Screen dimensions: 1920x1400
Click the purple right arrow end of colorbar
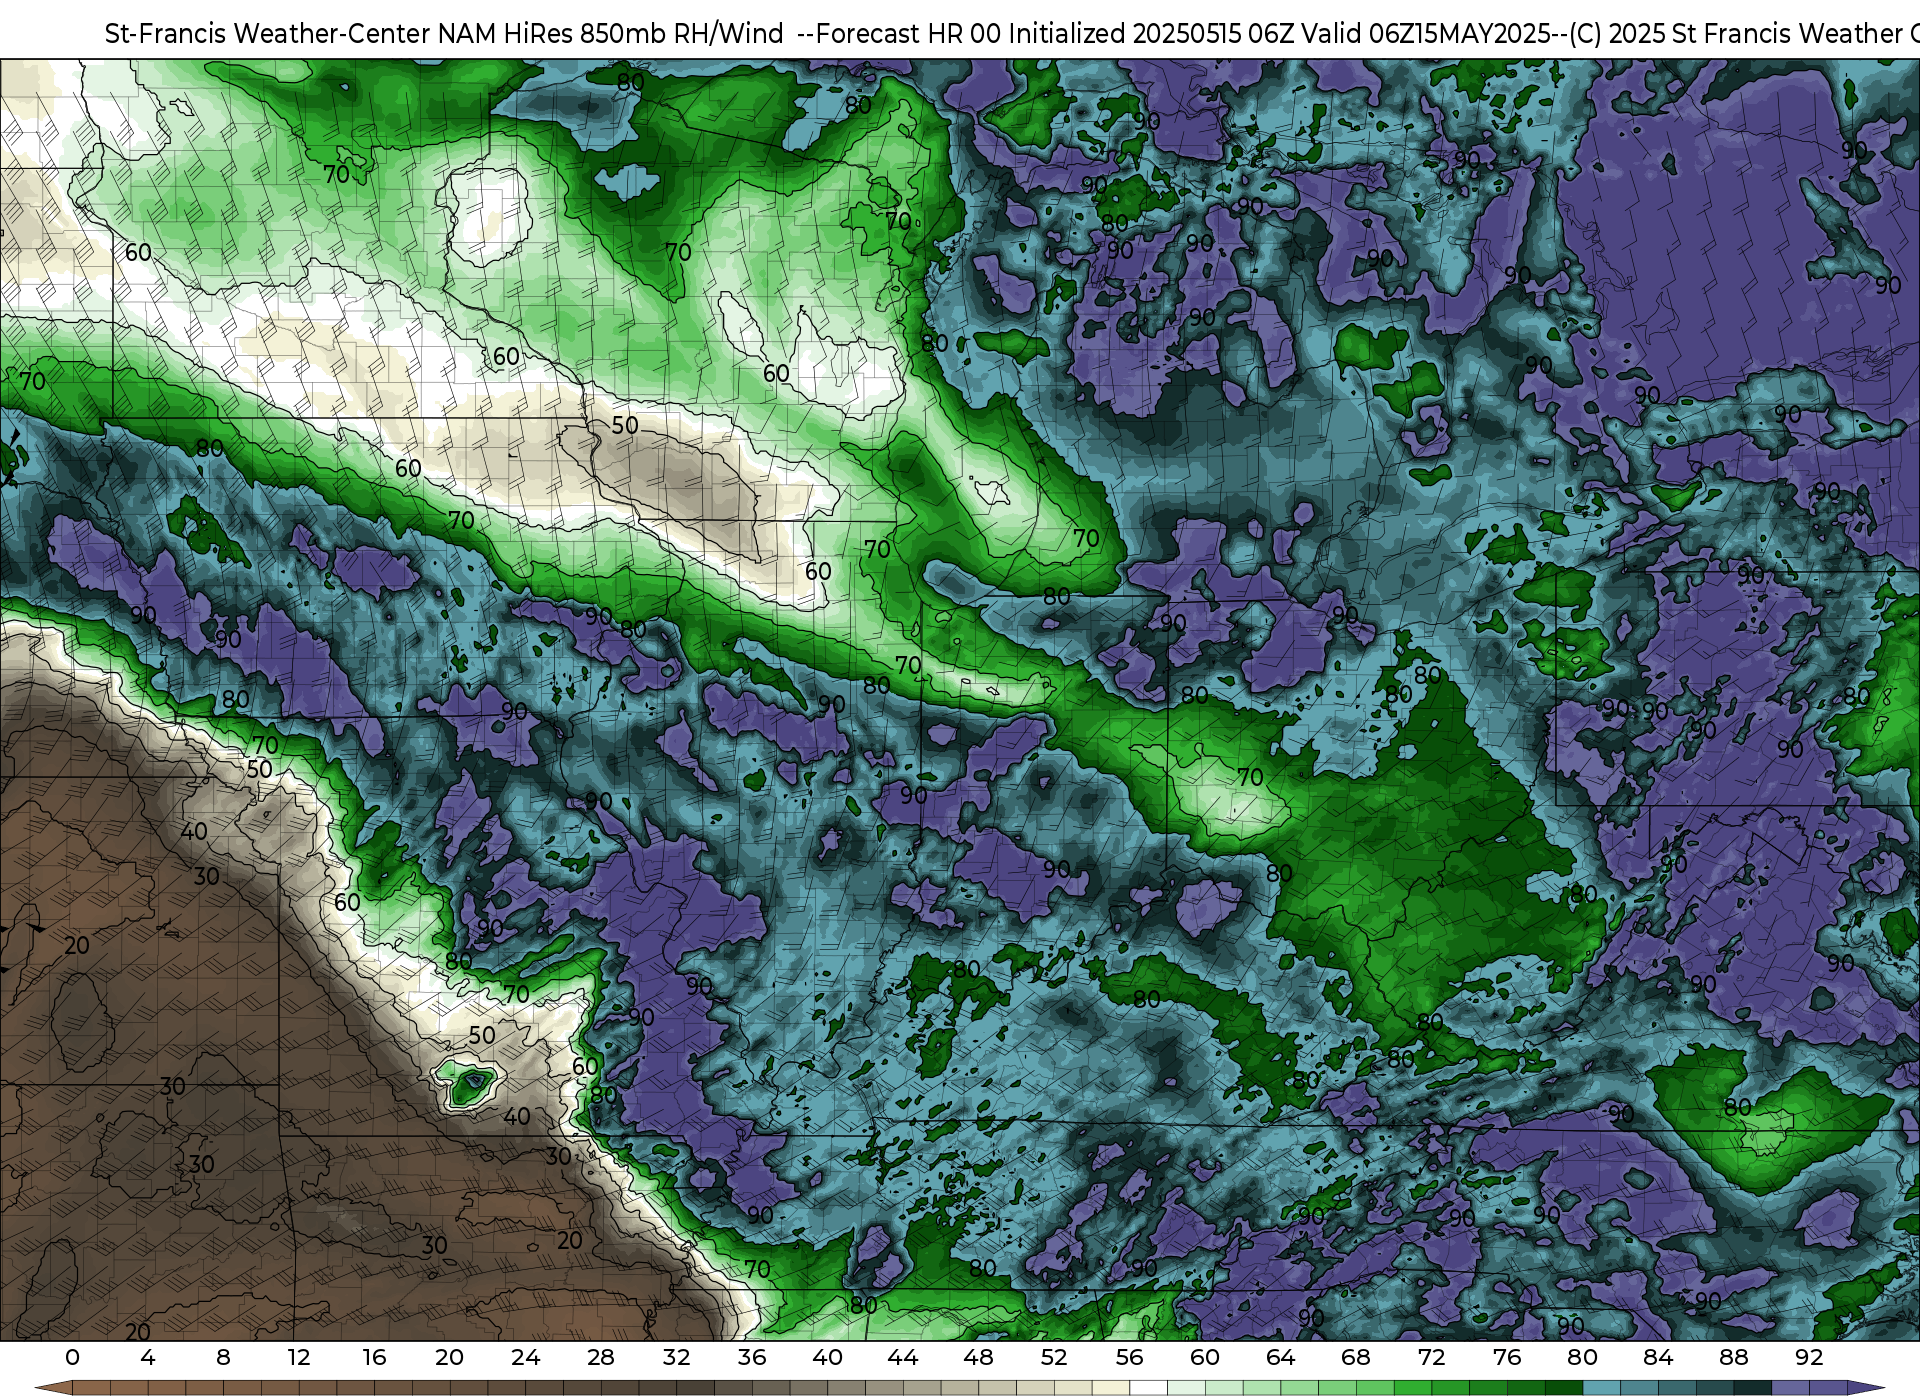[x=1866, y=1388]
